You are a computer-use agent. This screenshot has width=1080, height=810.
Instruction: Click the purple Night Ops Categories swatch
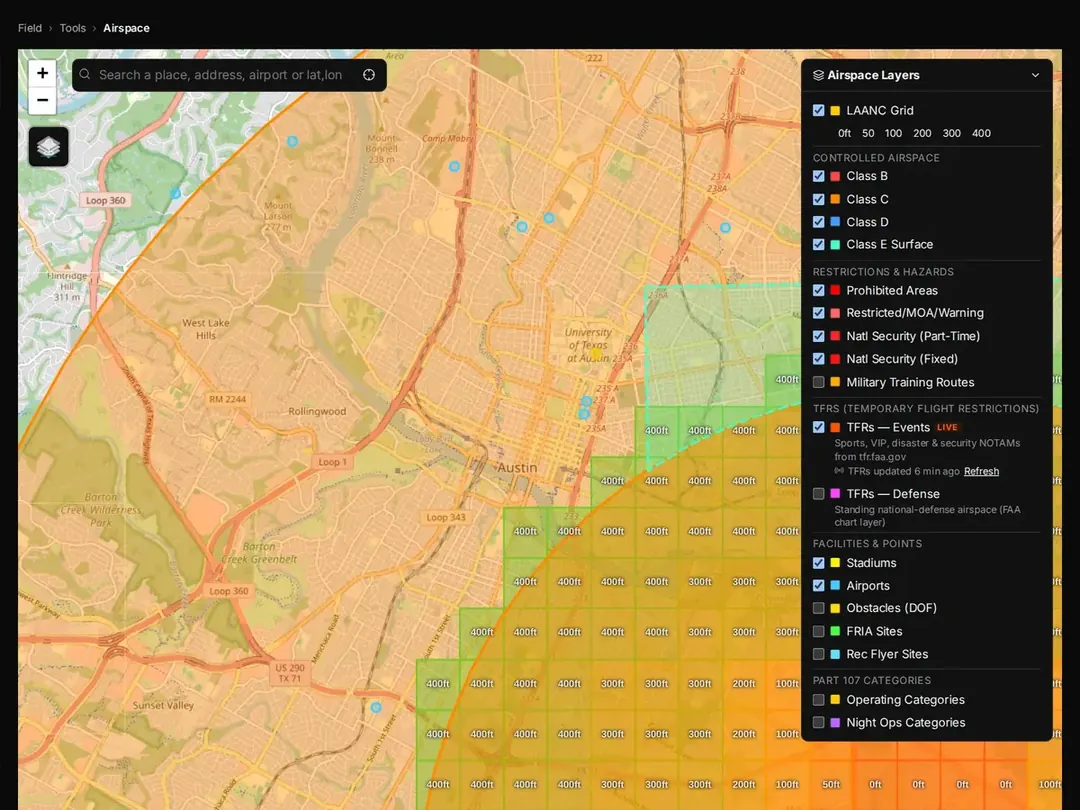(x=835, y=723)
